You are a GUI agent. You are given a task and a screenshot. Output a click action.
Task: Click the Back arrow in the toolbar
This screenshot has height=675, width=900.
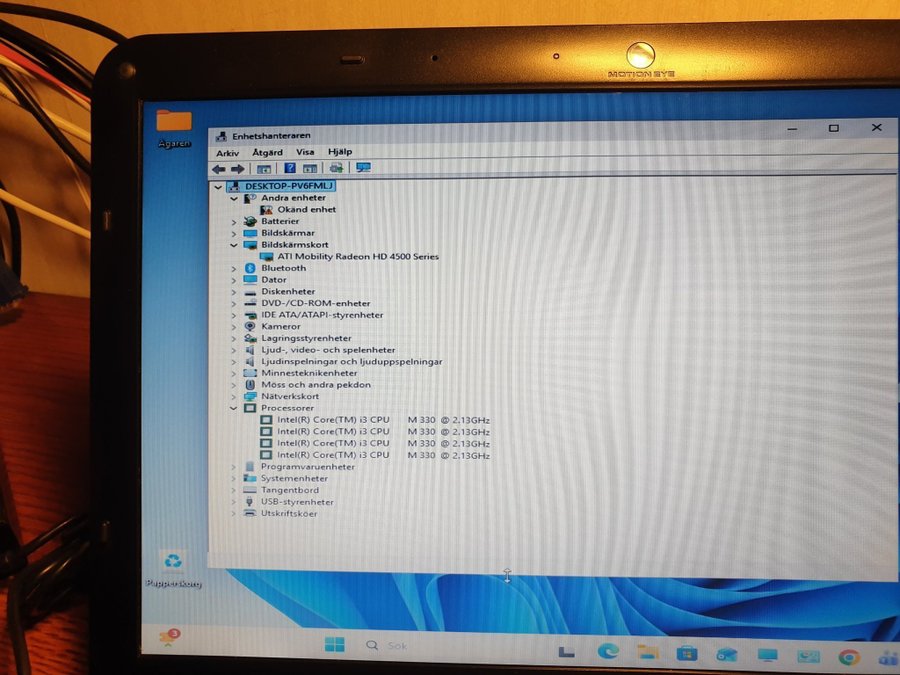point(218,169)
